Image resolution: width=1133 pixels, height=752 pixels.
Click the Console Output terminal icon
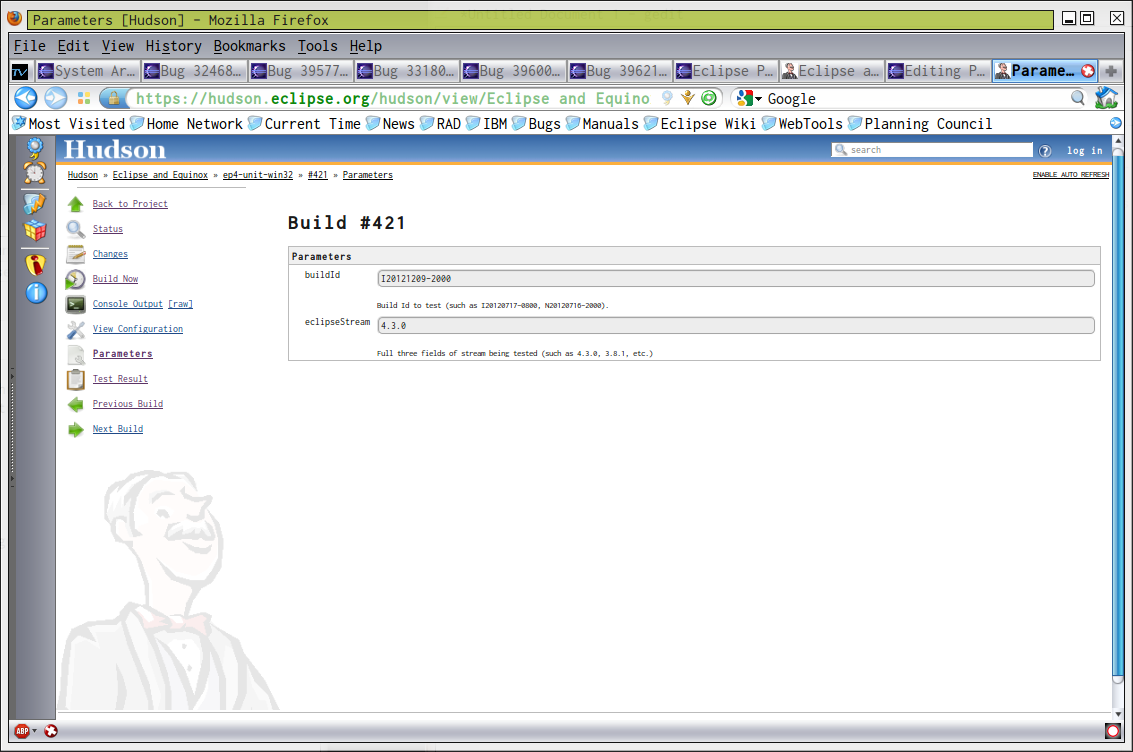pos(75,304)
